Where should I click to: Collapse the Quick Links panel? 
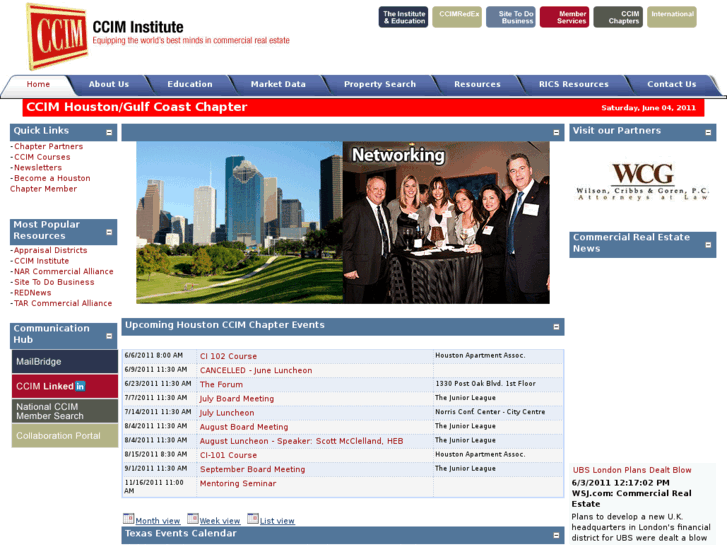coord(109,132)
